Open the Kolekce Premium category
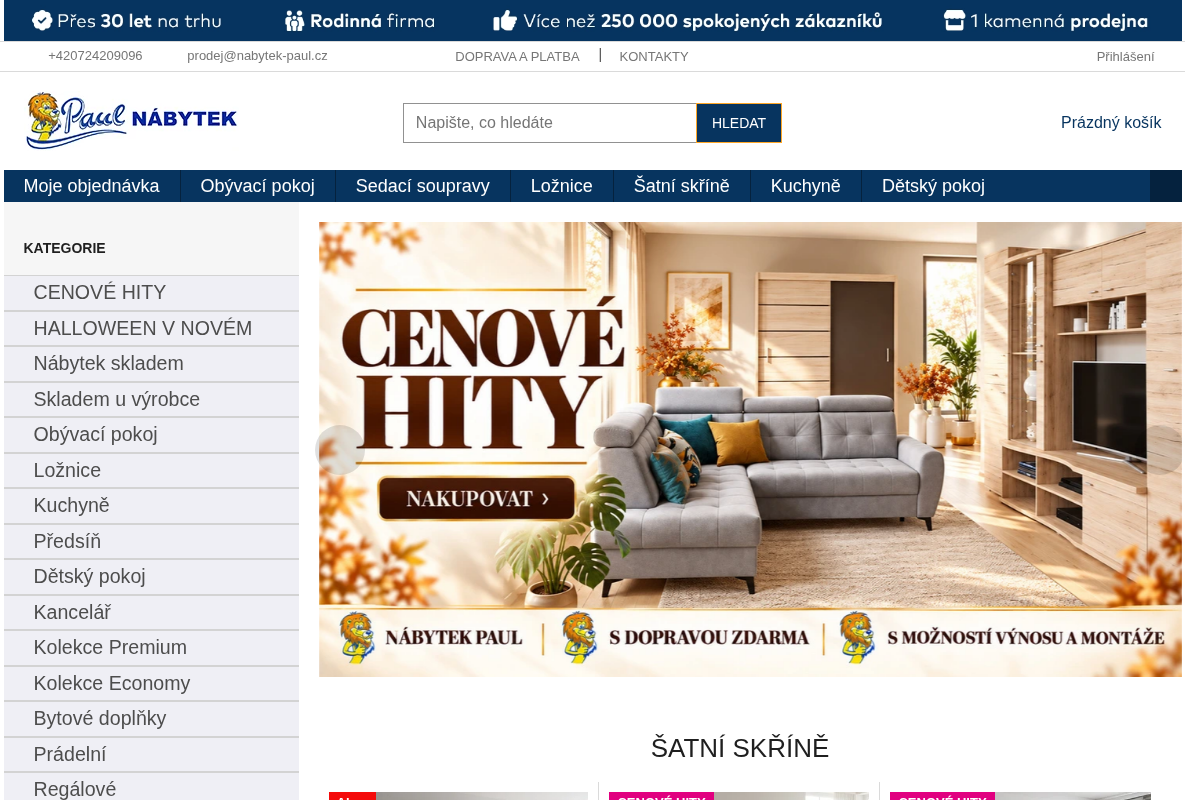Image resolution: width=1200 pixels, height=800 pixels. pos(151,648)
